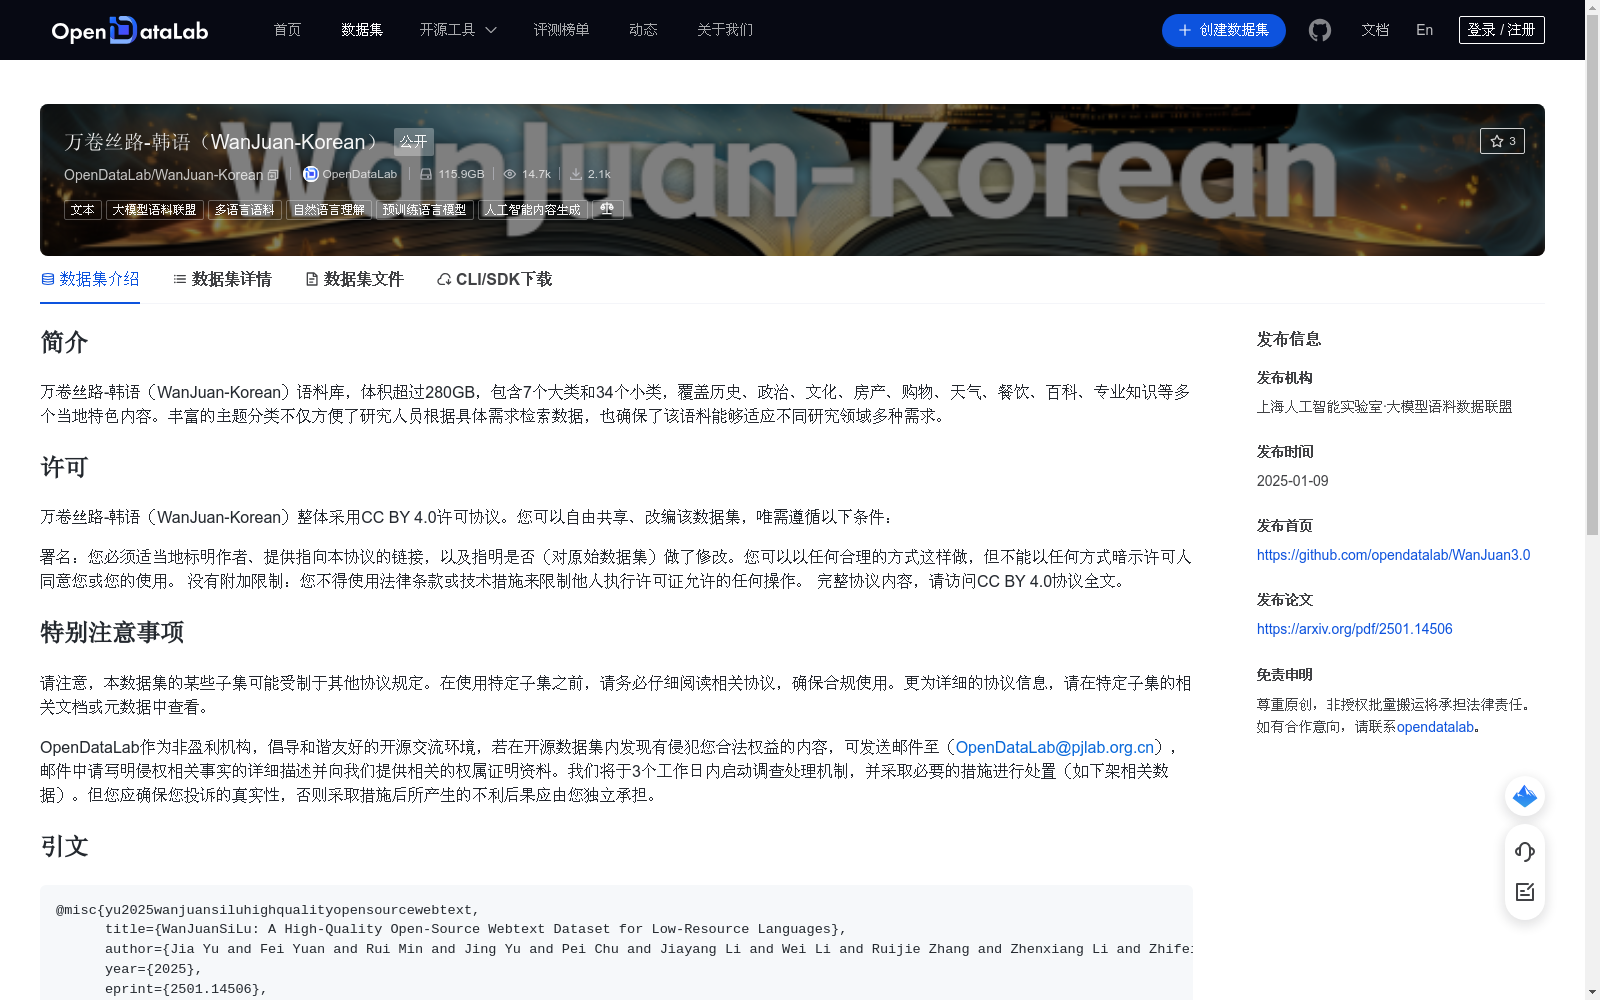Click the opendatalab contact link
Screen dimensions: 1600x1000
[x=1435, y=727]
